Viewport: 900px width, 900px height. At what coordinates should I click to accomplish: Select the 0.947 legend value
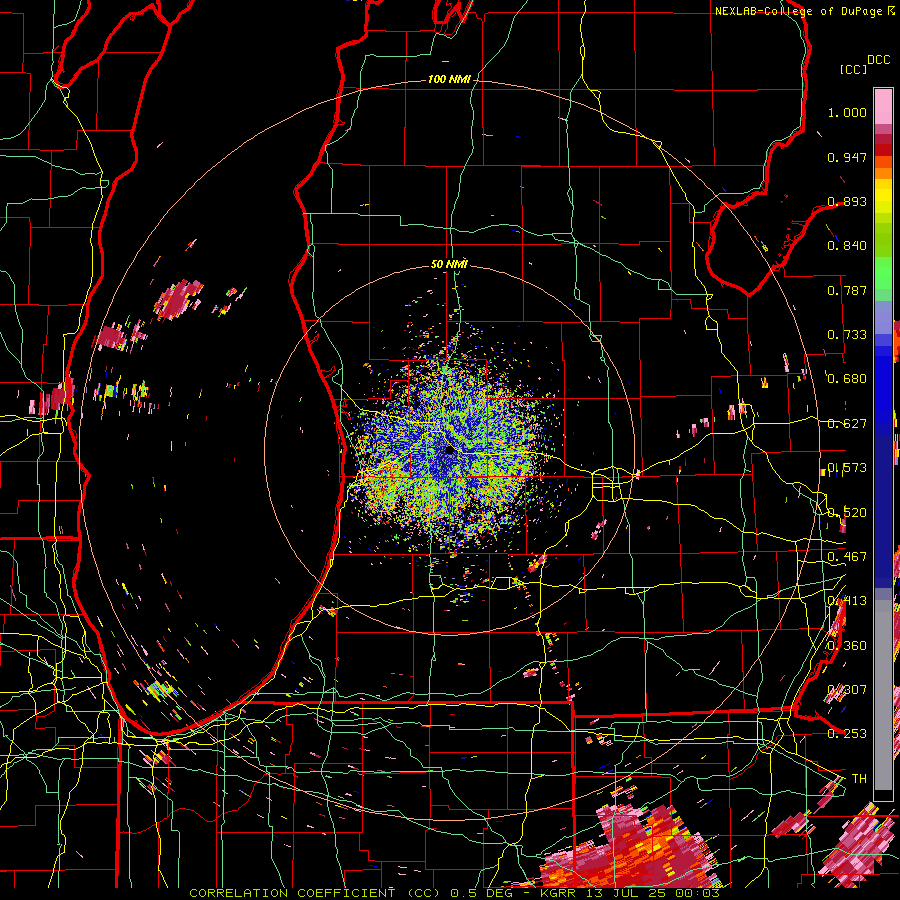[847, 157]
